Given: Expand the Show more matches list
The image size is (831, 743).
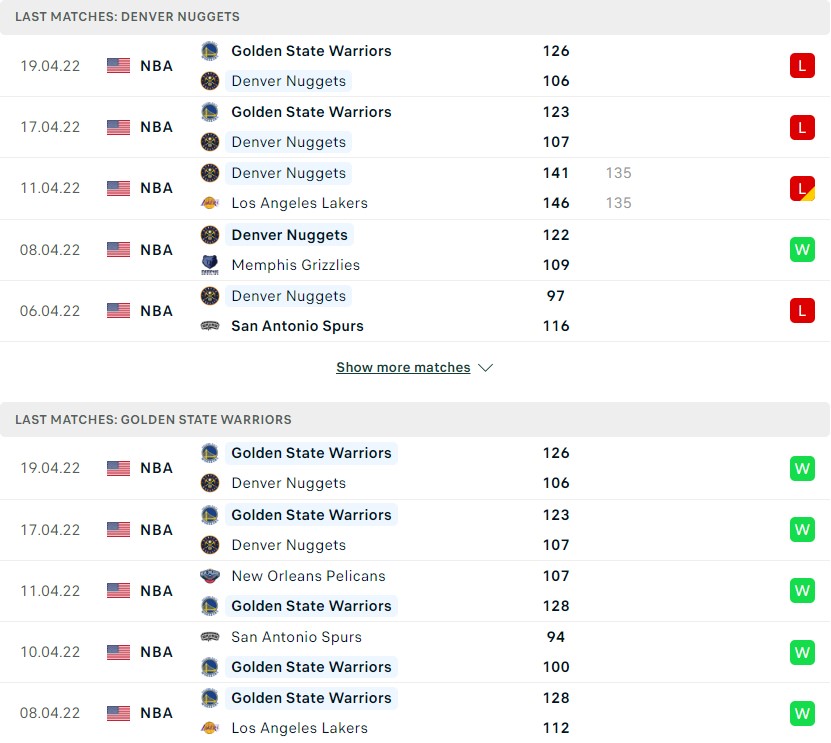Looking at the screenshot, I should [403, 367].
